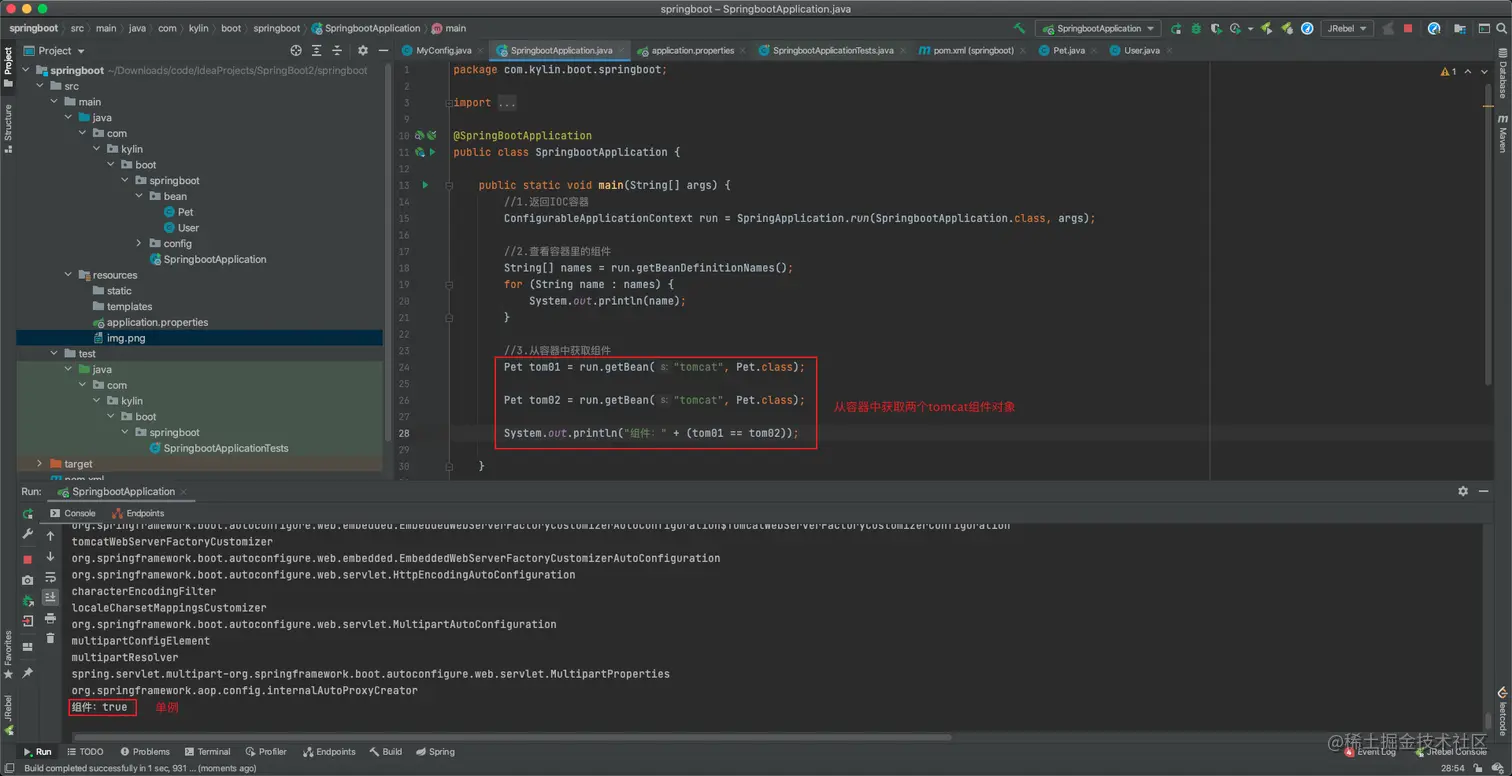This screenshot has height=776, width=1512.
Task: Click the Select Opened File target icon
Action: click(296, 50)
